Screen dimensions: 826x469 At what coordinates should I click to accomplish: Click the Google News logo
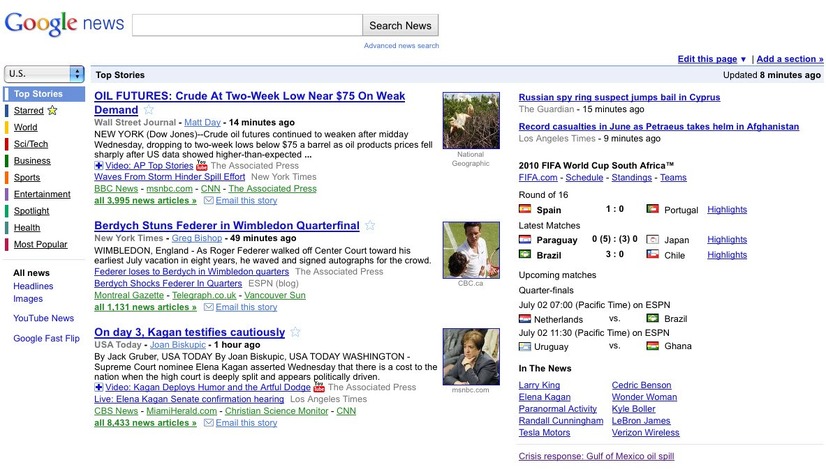click(64, 24)
